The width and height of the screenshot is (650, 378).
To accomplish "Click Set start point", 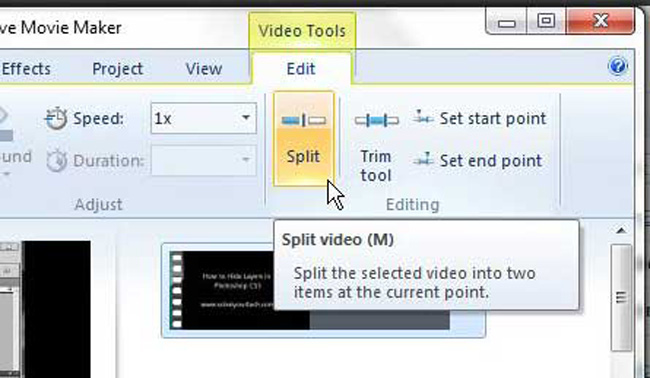I will tap(480, 119).
